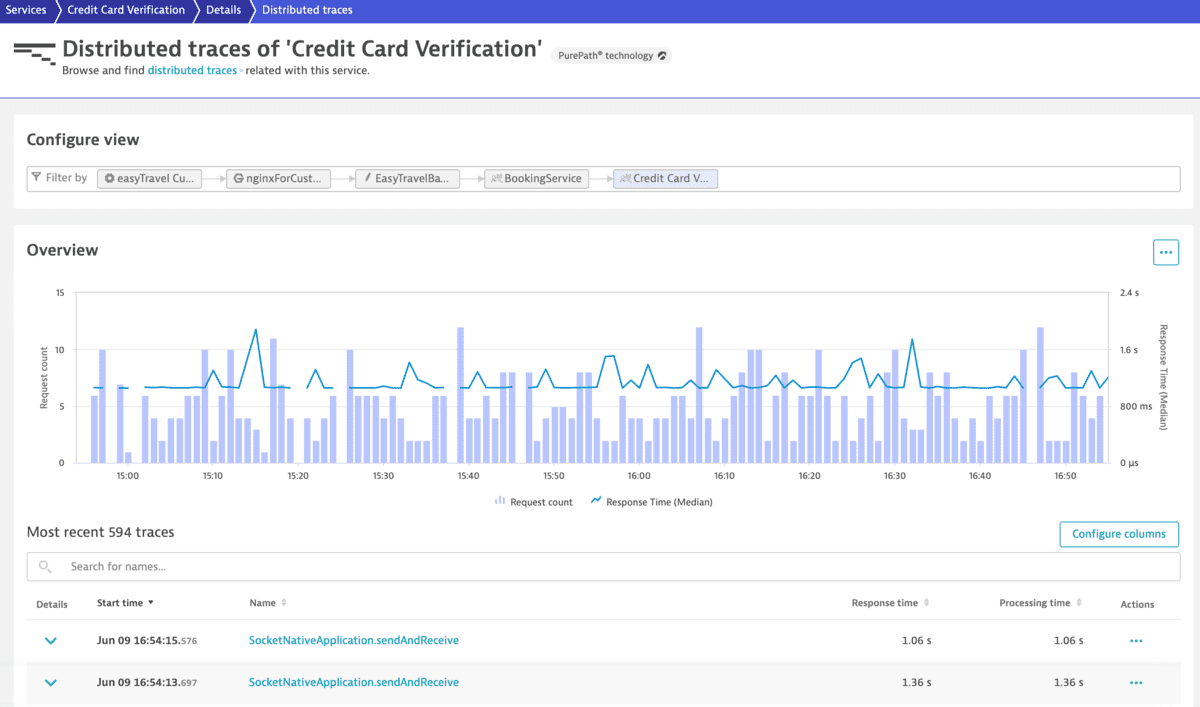This screenshot has width=1200, height=707.
Task: Click the BookingService service icon in filter path
Action: (x=498, y=178)
